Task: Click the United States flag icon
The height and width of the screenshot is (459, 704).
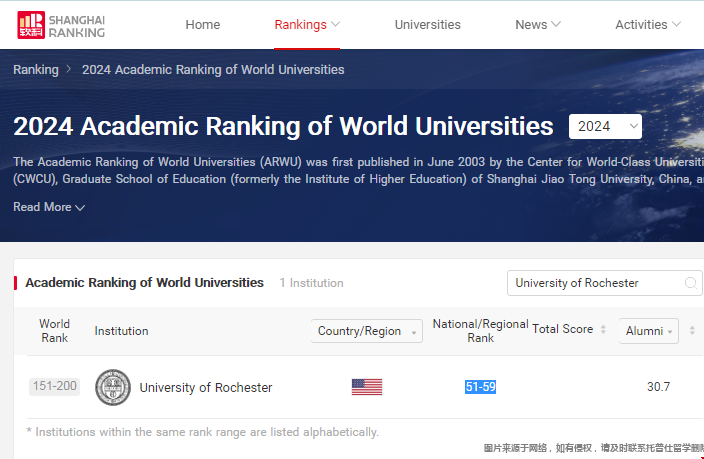Action: [x=367, y=387]
